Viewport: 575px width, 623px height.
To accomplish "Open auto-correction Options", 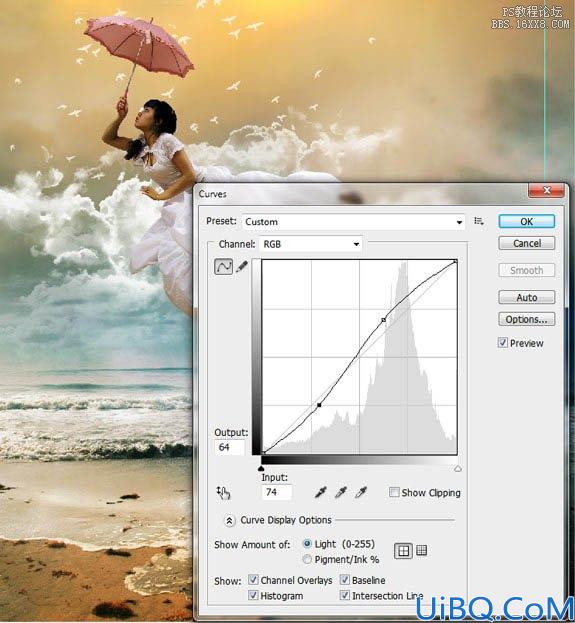I will (527, 319).
